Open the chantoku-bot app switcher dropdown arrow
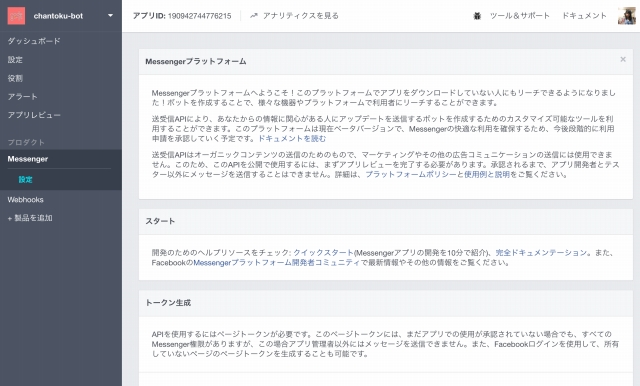Image resolution: width=640 pixels, height=386 pixels. click(110, 16)
